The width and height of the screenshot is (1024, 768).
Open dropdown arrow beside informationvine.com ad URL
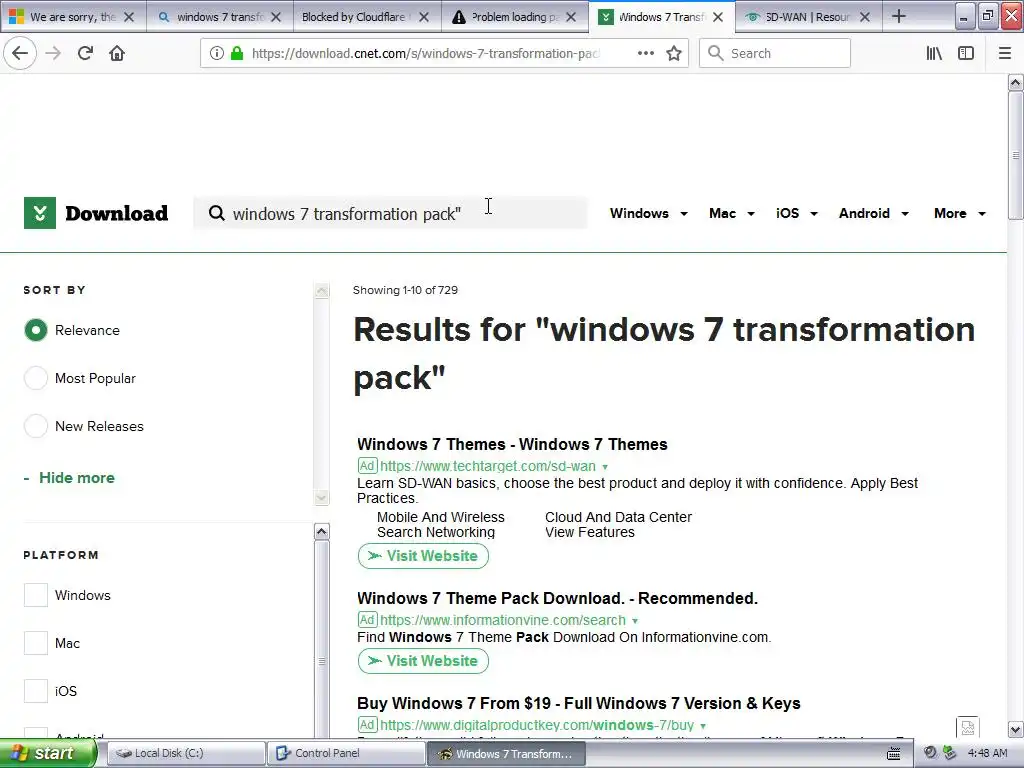635,621
